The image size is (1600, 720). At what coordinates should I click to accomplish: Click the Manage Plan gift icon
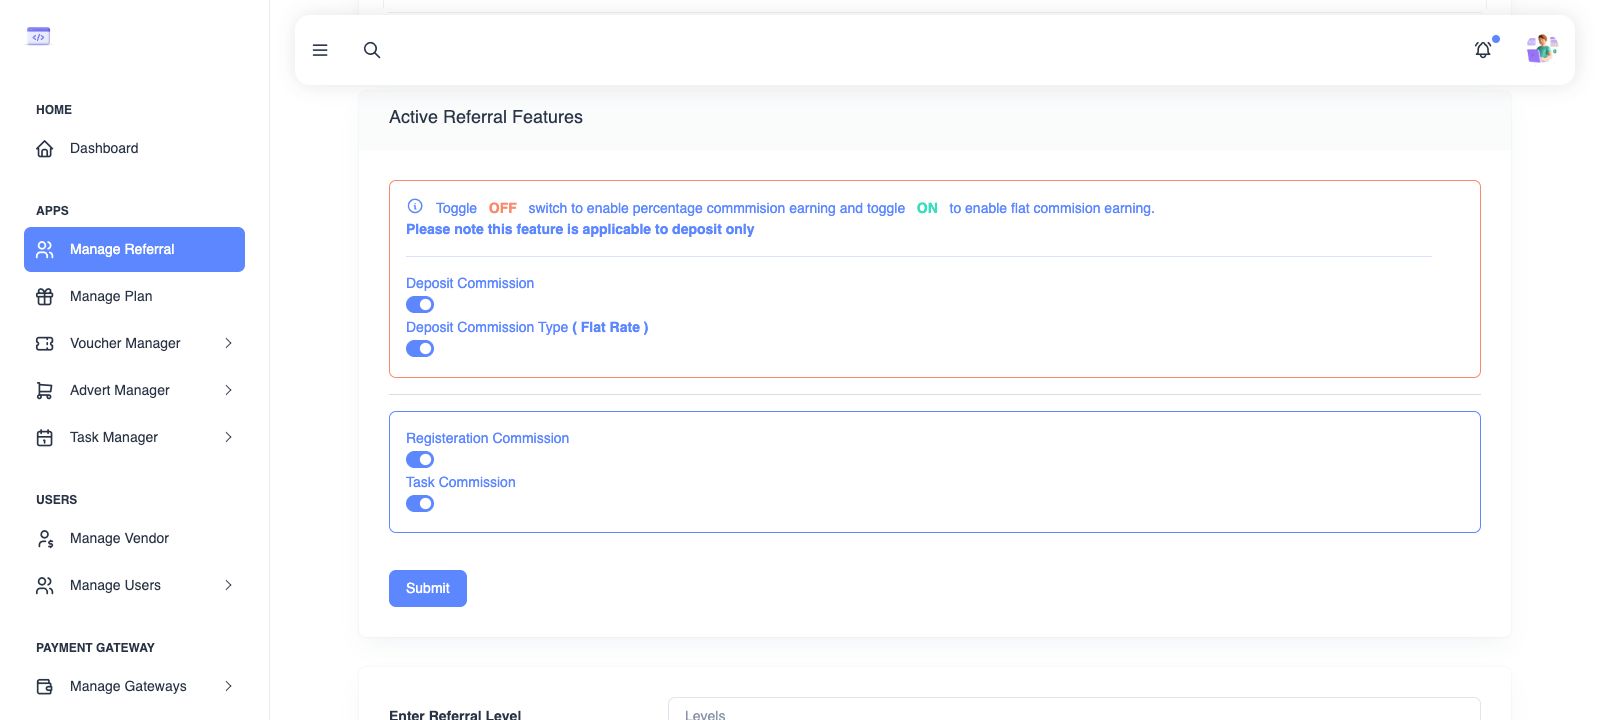pos(45,297)
